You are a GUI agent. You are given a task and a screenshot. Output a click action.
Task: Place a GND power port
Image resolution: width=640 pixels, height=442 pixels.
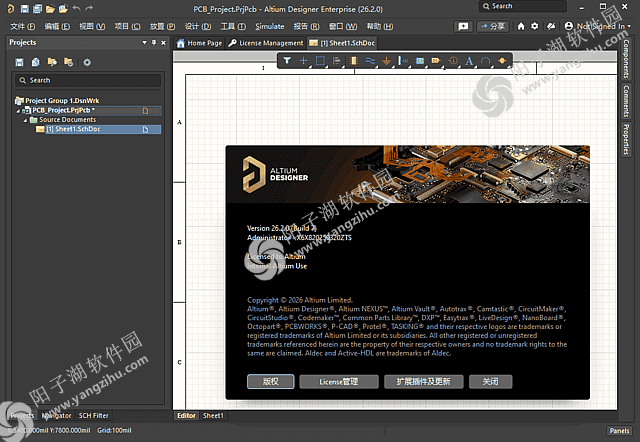pyautogui.click(x=386, y=61)
